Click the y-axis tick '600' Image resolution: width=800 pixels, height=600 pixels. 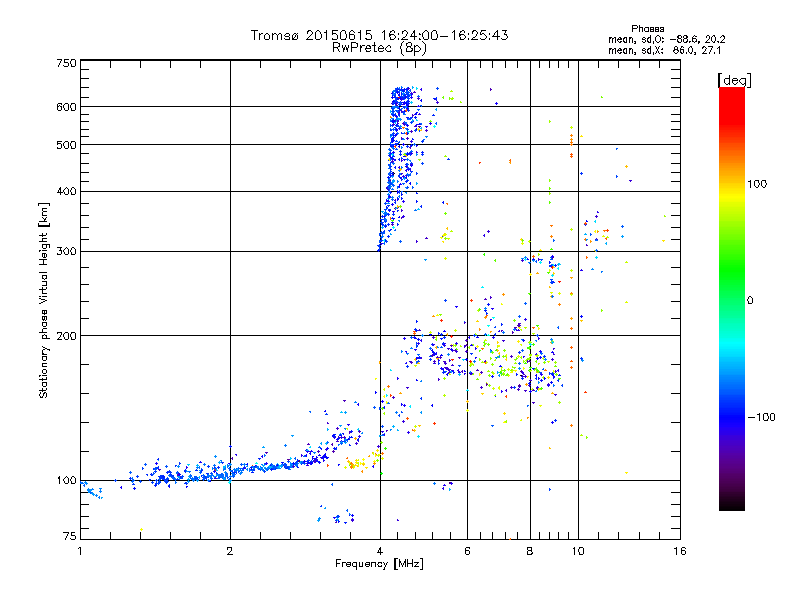click(66, 107)
